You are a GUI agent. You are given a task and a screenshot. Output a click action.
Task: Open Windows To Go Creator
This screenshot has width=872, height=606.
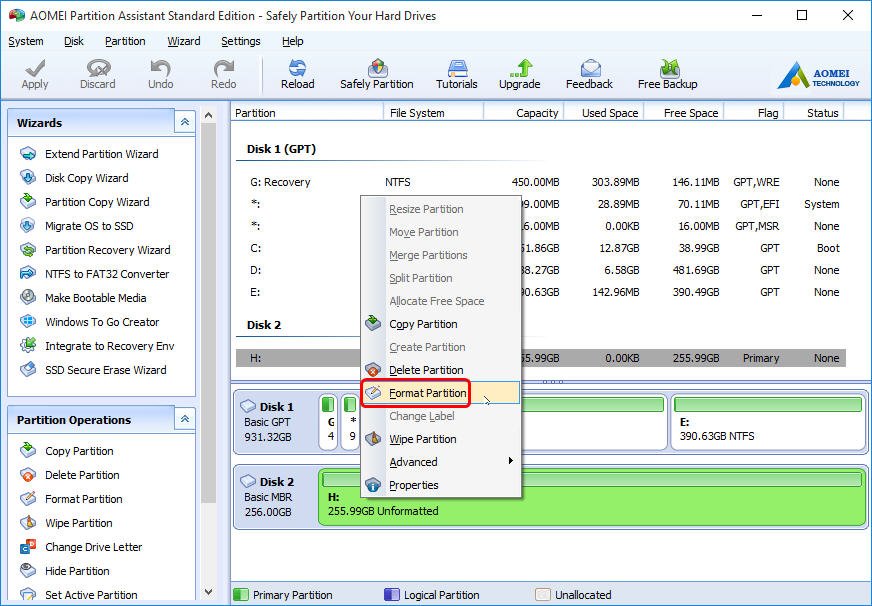coord(90,321)
